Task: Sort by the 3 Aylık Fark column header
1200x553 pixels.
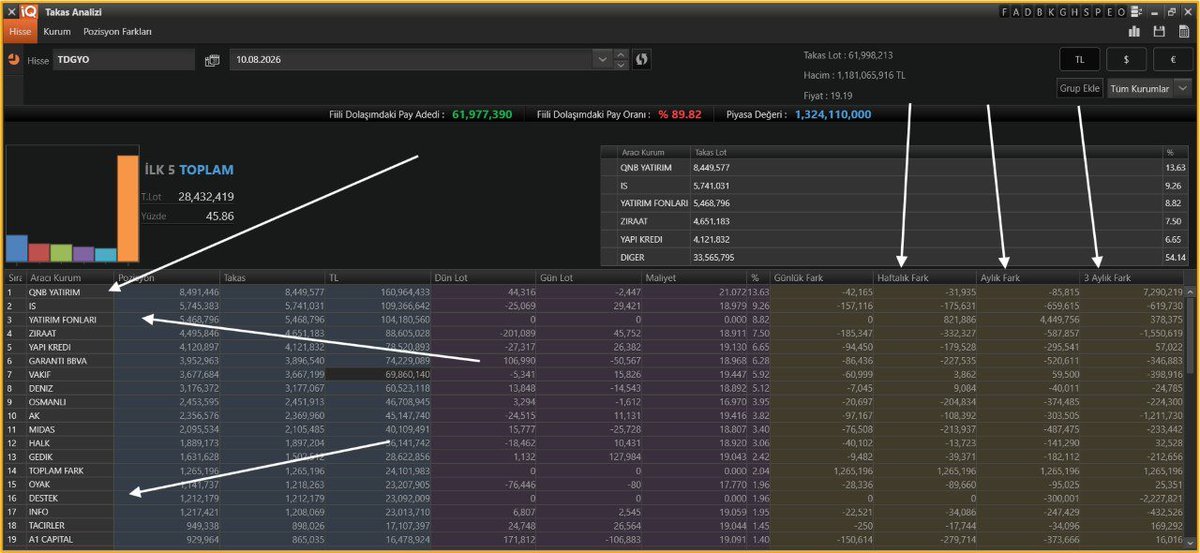Action: tap(1133, 277)
